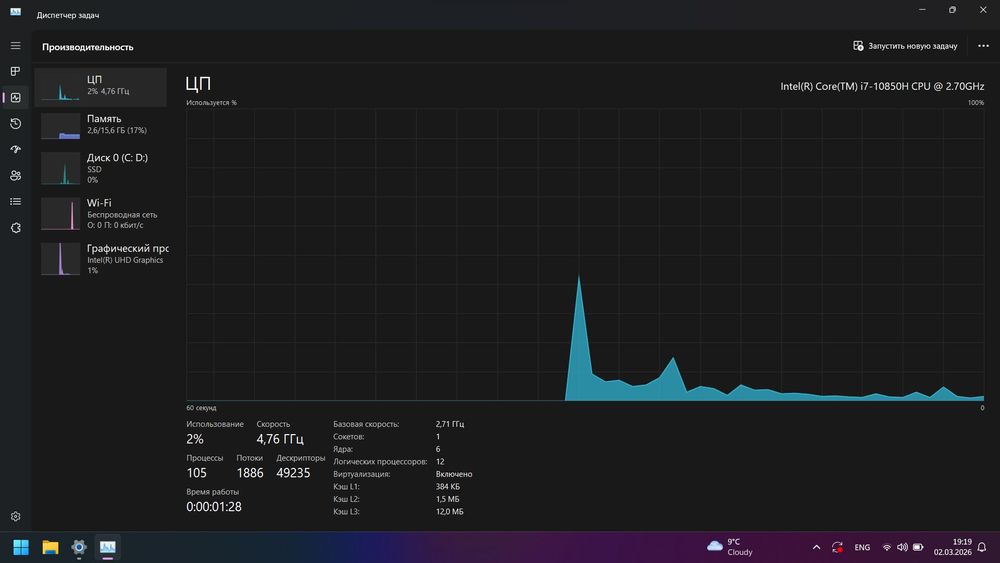Expand hidden tray icons chevron
Screen dimensions: 1000x563
(x=816, y=547)
